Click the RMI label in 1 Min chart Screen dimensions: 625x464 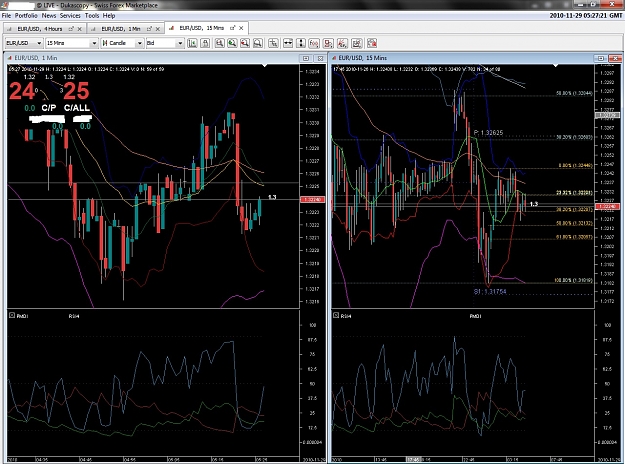(23, 316)
